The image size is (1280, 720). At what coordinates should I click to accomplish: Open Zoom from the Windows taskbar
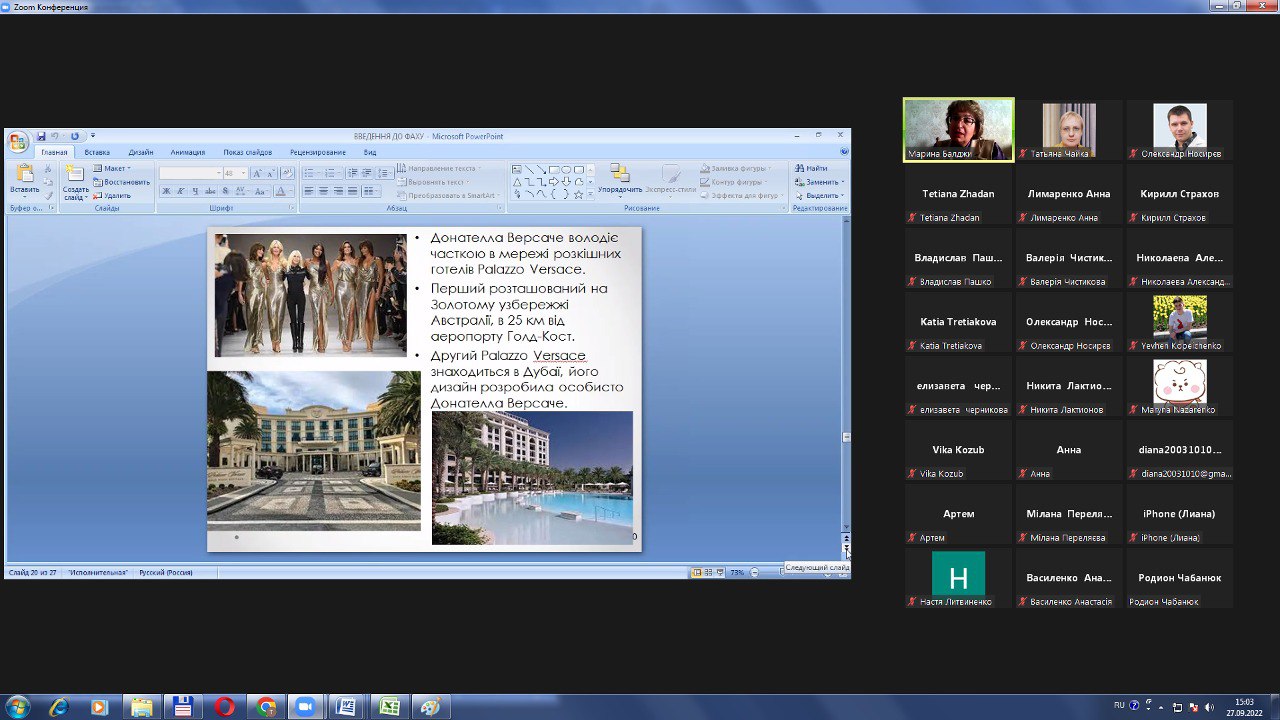click(303, 707)
